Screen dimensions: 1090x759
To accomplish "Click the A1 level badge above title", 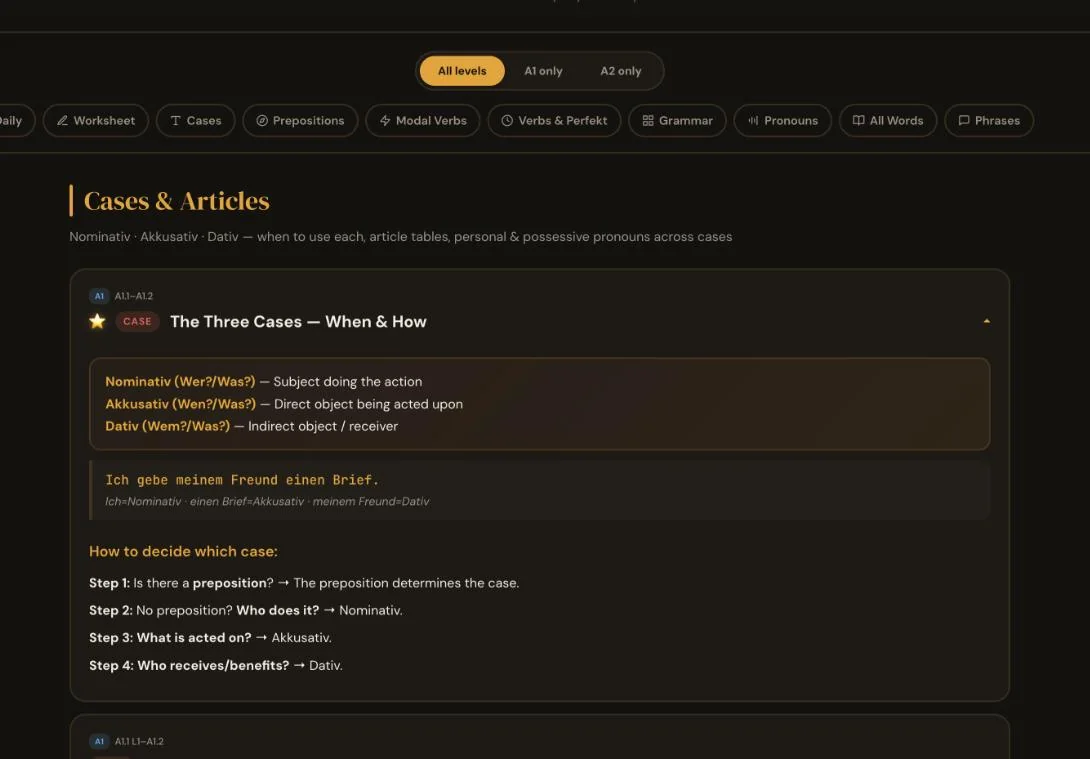I will [x=99, y=296].
